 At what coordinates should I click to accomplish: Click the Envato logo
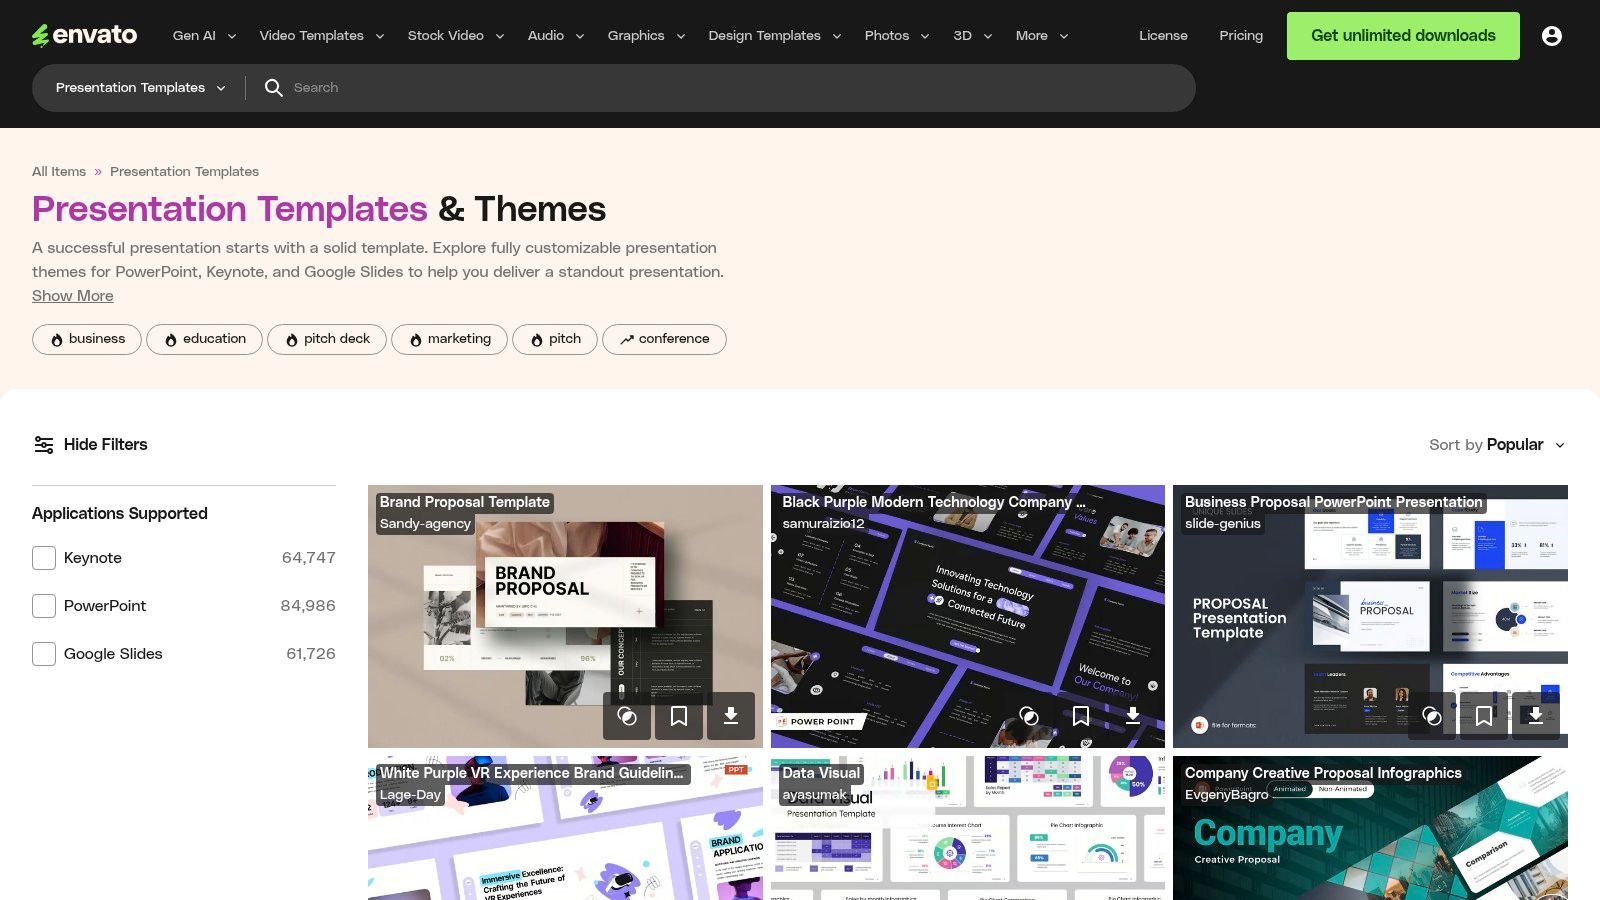pos(85,35)
